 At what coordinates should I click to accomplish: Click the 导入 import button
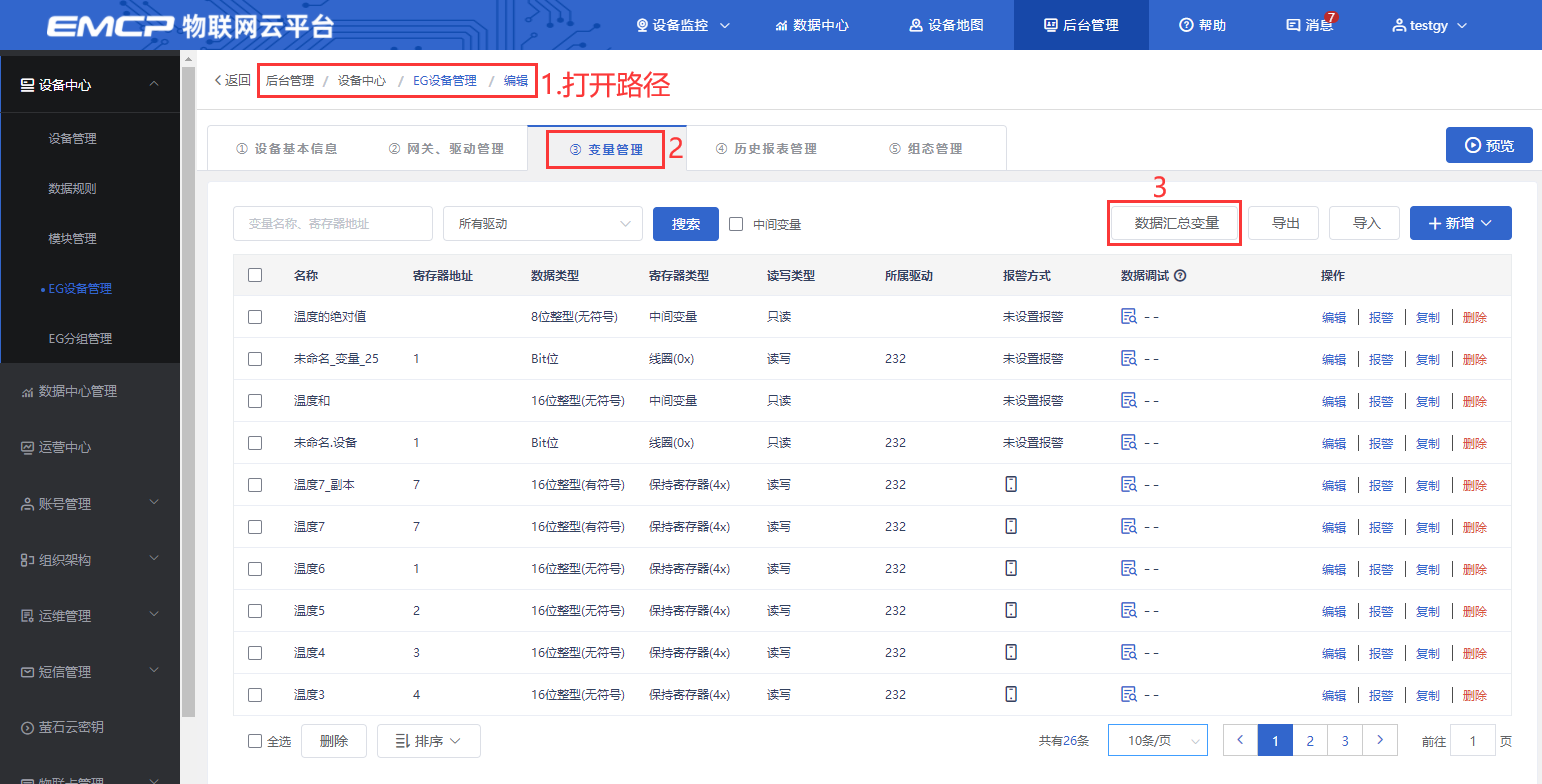click(1366, 224)
